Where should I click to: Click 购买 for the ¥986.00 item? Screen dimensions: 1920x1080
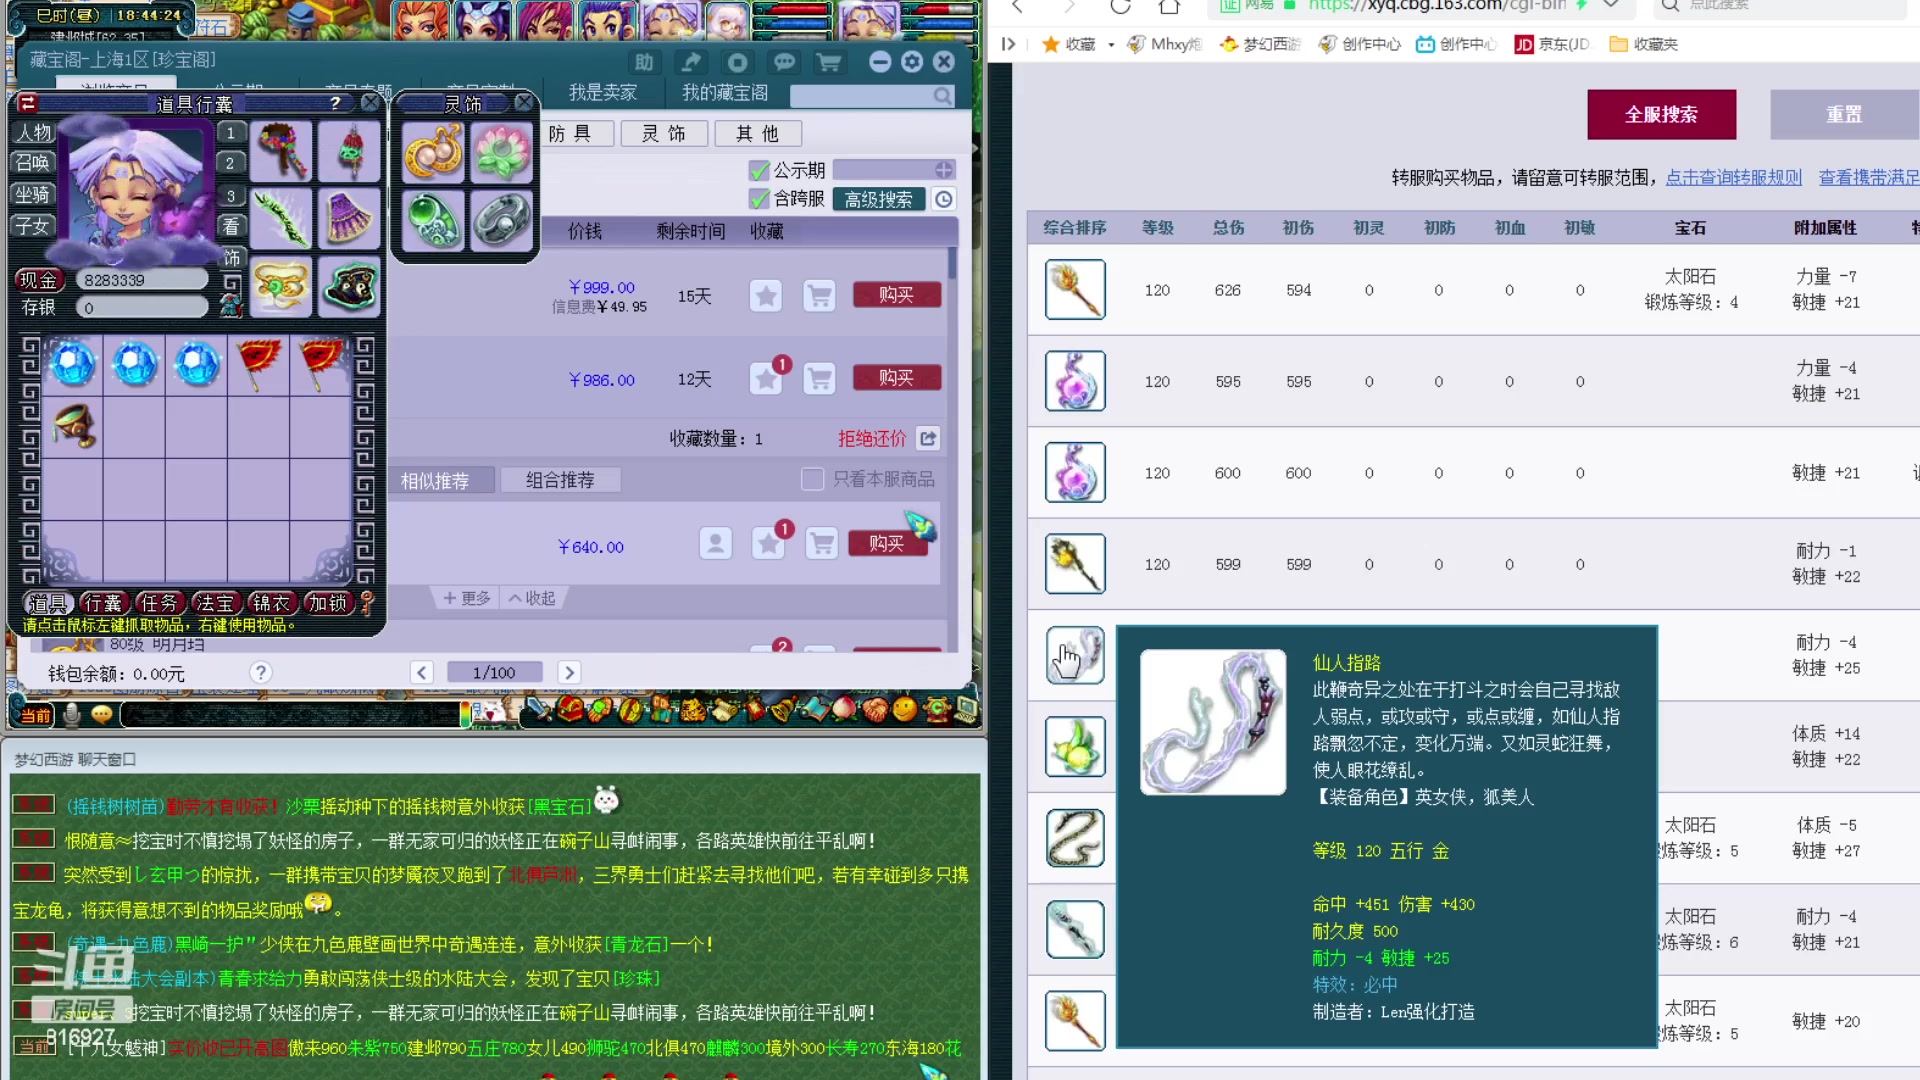click(897, 377)
